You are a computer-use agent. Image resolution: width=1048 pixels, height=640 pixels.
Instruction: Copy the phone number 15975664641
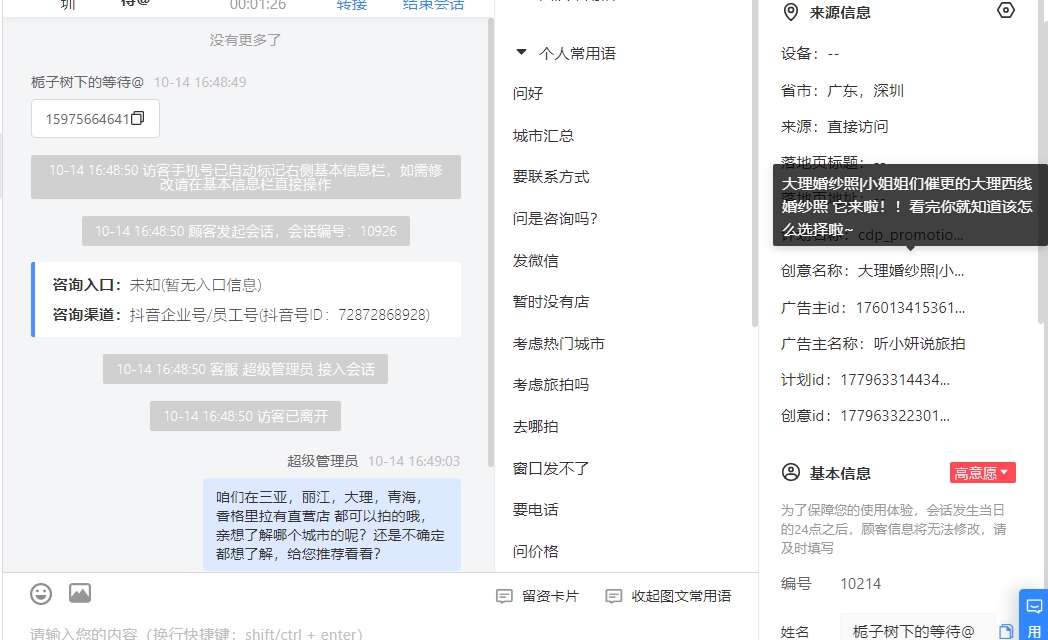click(x=138, y=118)
